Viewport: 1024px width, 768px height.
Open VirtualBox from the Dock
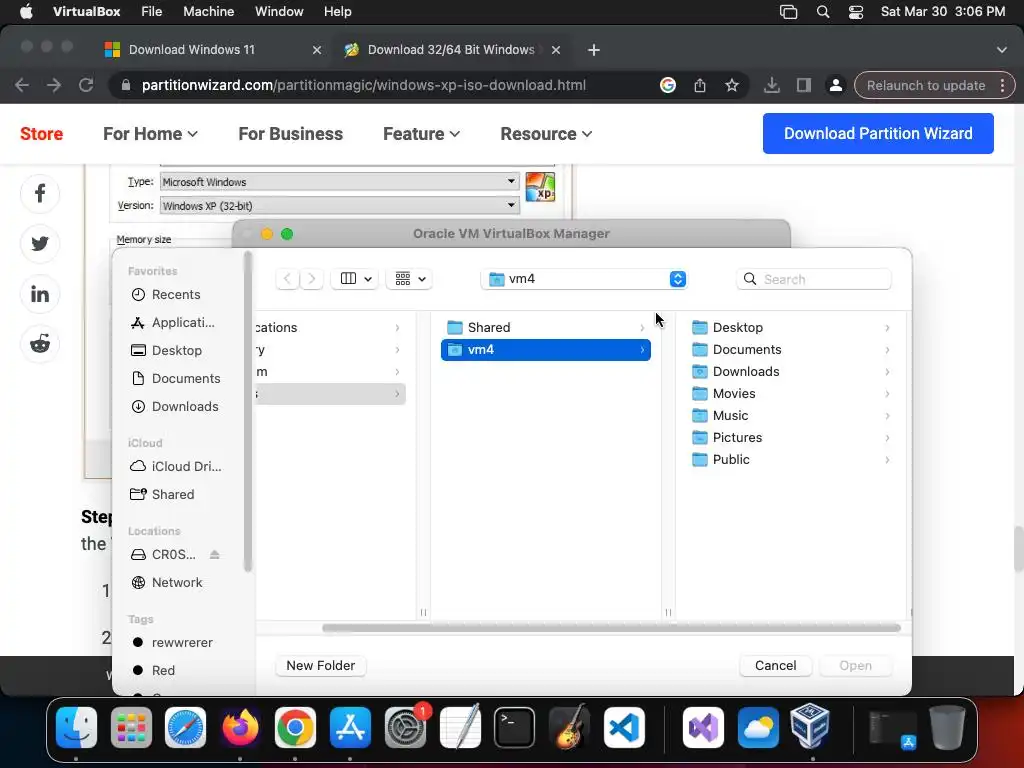tap(810, 726)
